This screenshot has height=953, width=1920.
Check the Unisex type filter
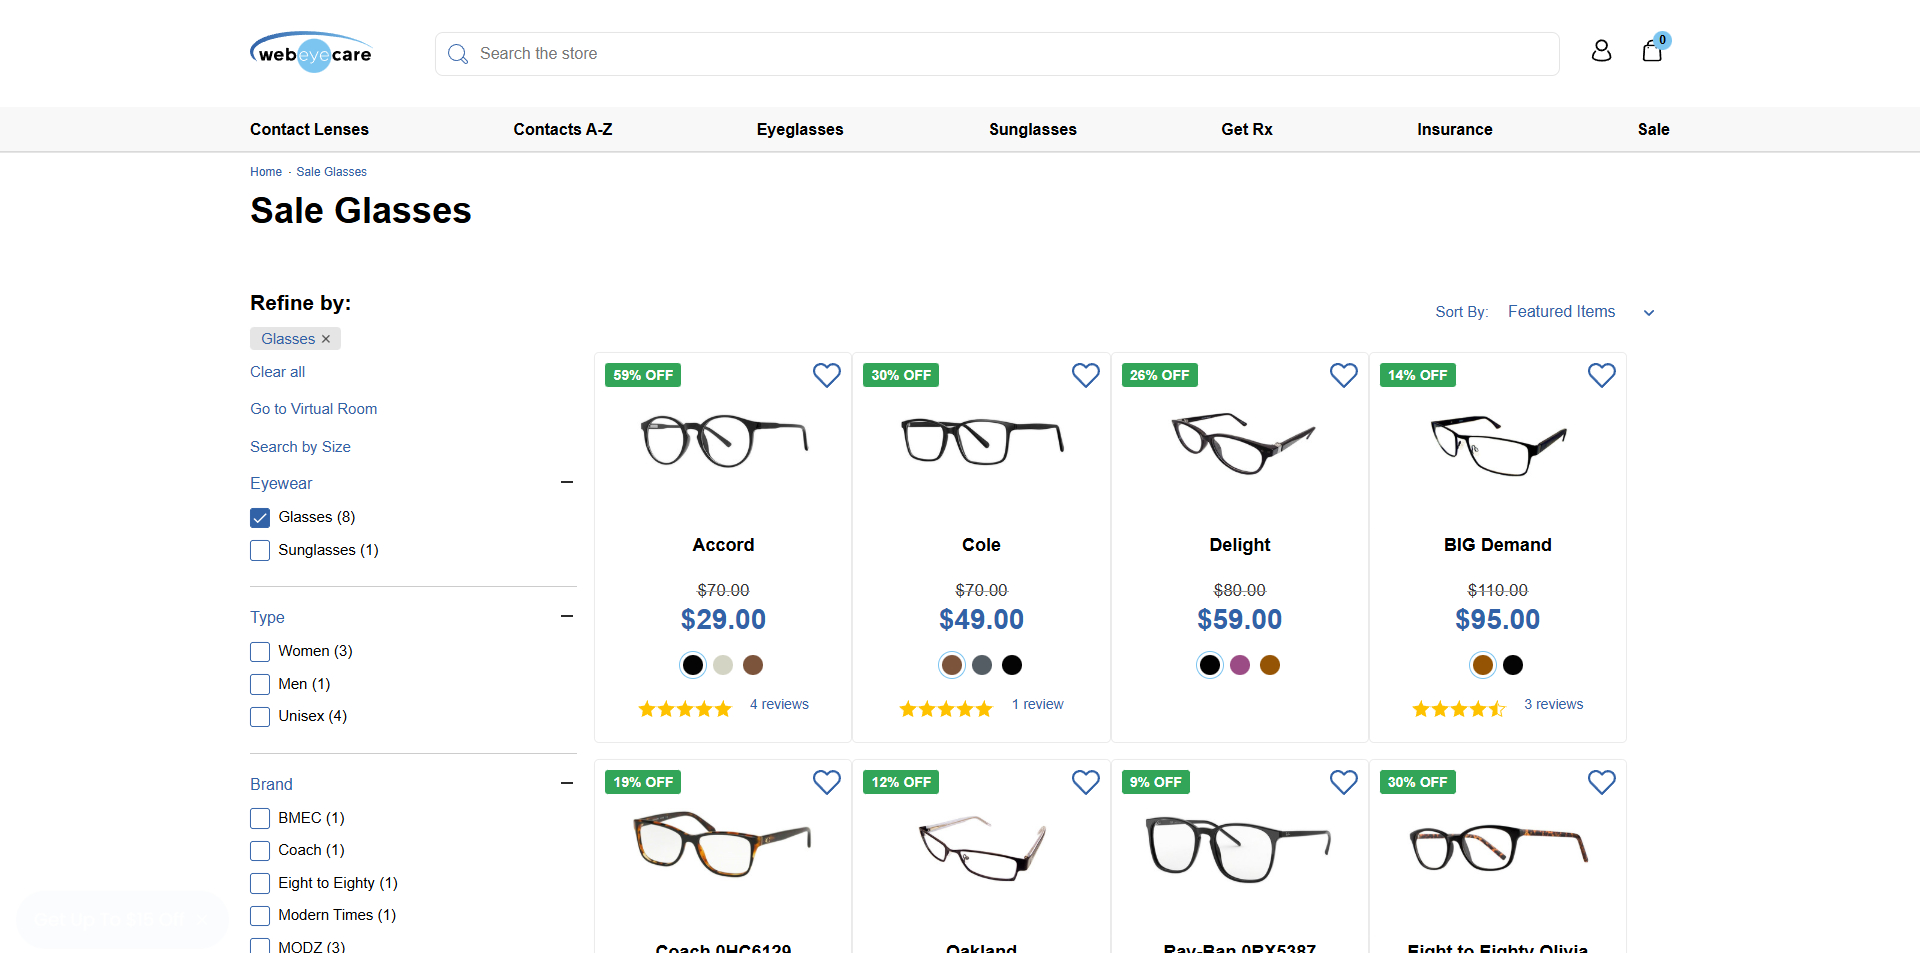tap(259, 716)
